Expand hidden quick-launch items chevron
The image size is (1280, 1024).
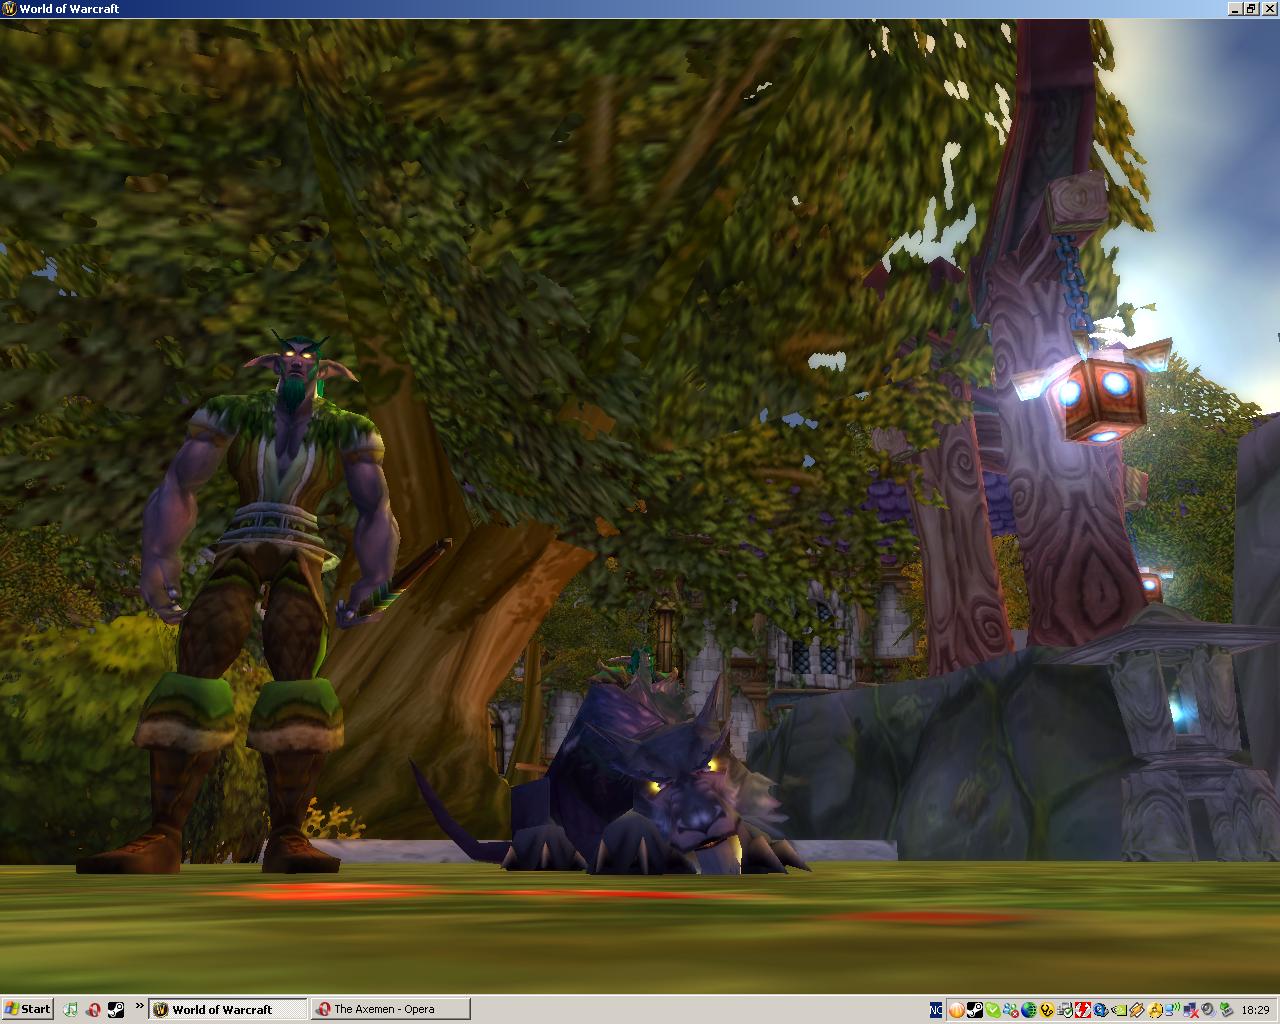[139, 1005]
